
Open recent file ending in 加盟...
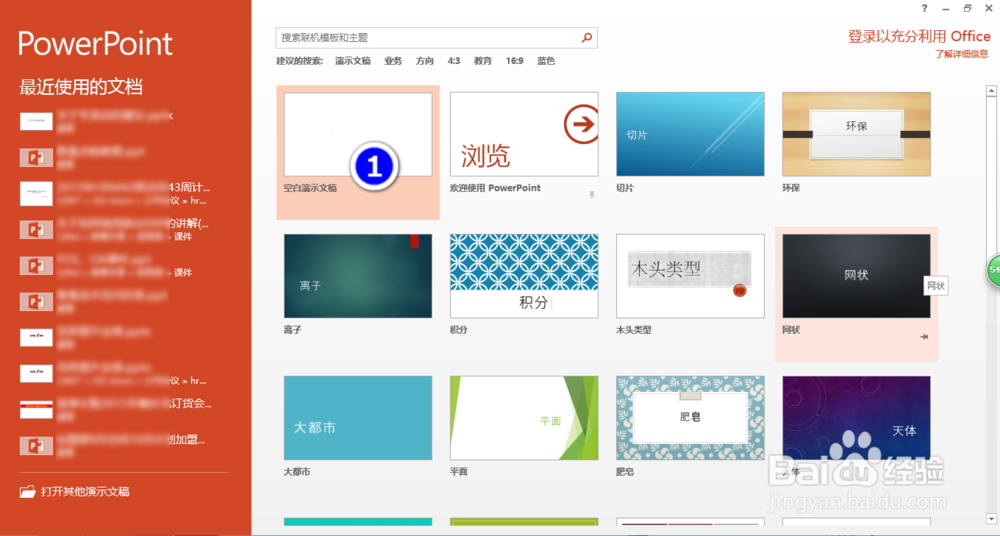coord(115,445)
